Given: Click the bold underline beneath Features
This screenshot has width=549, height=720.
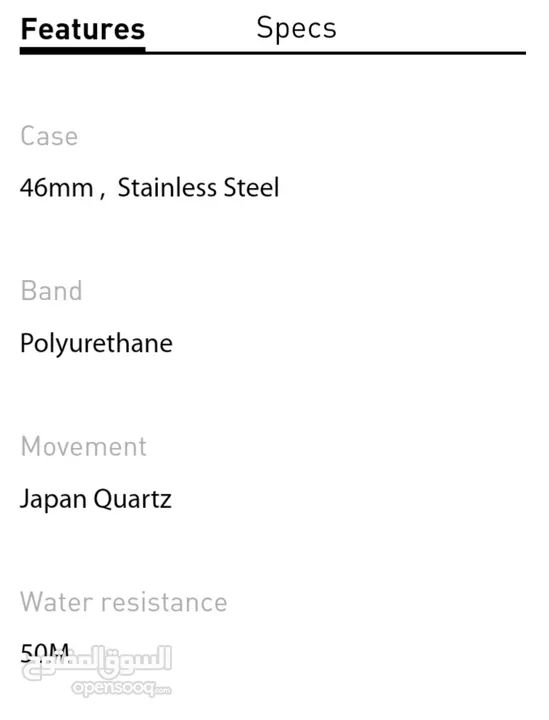Looking at the screenshot, I should pyautogui.click(x=83, y=50).
